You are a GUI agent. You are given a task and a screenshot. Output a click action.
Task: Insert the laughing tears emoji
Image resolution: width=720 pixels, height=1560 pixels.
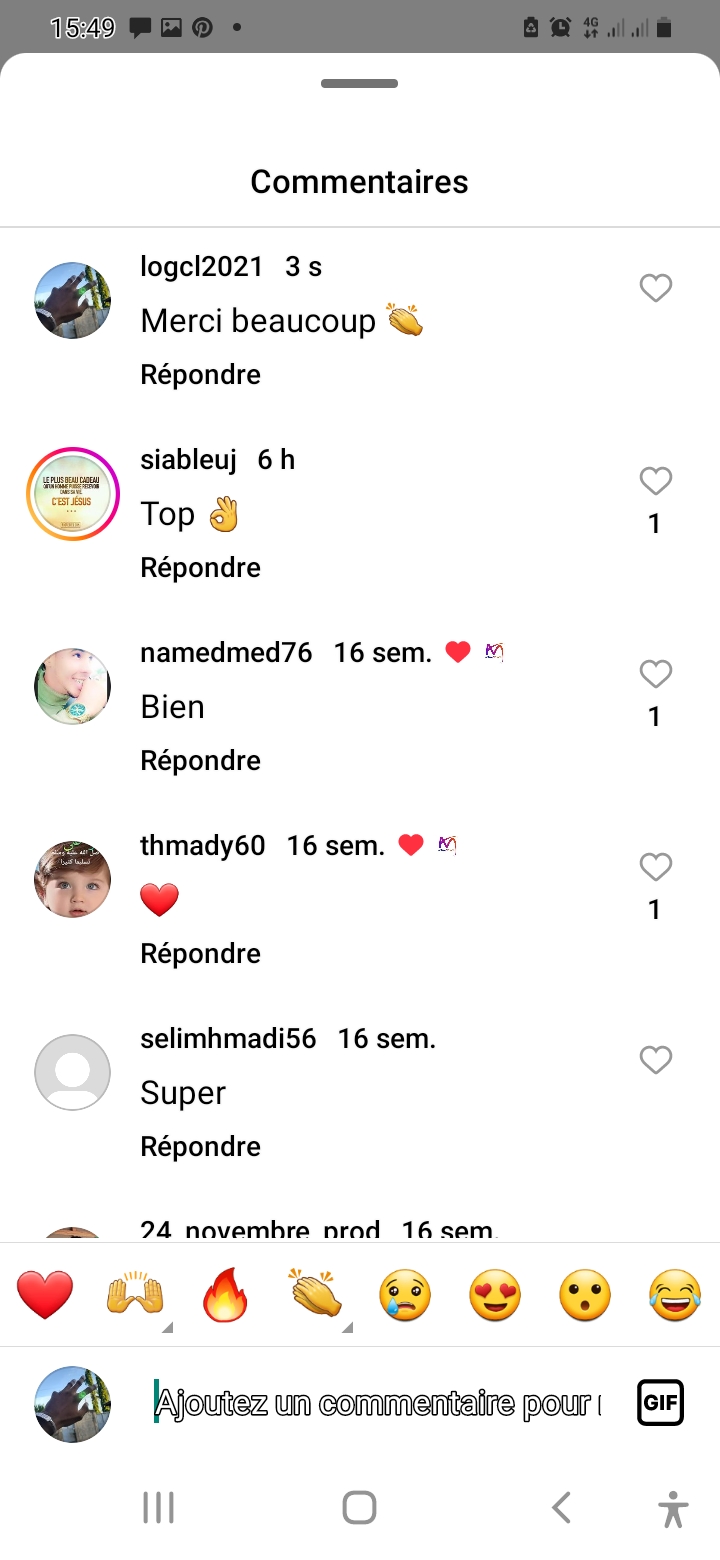tap(675, 1296)
